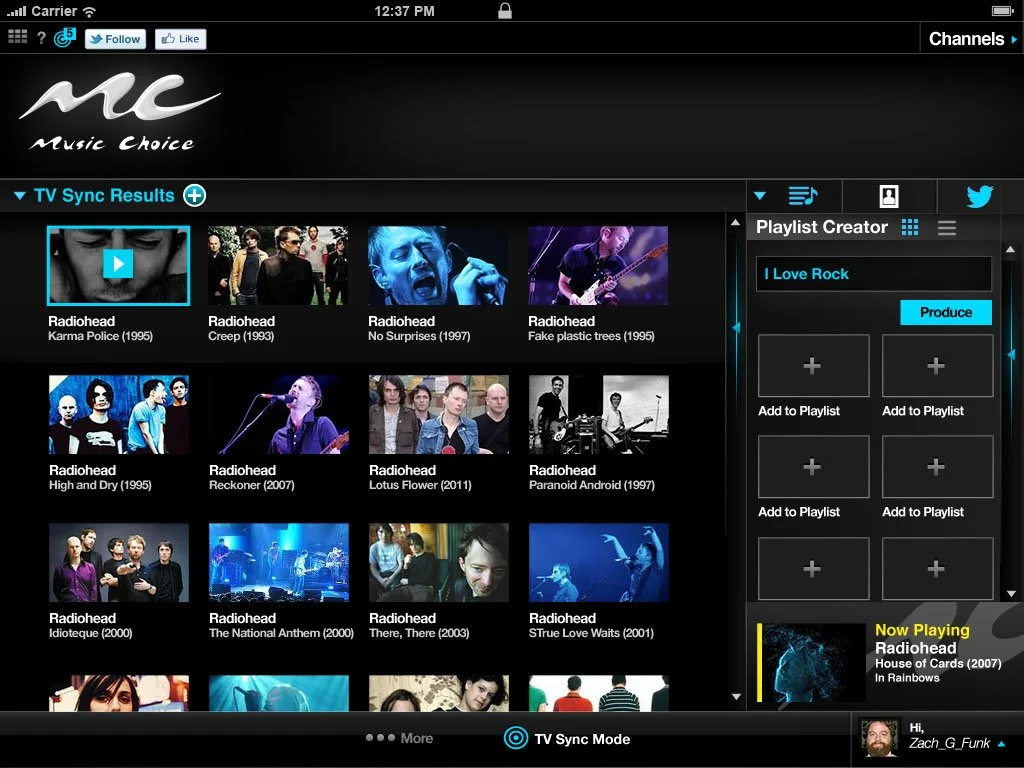Screen dimensions: 1024x768
Task: Click the second-row right Add to Playlist slot
Action: pyautogui.click(x=937, y=467)
